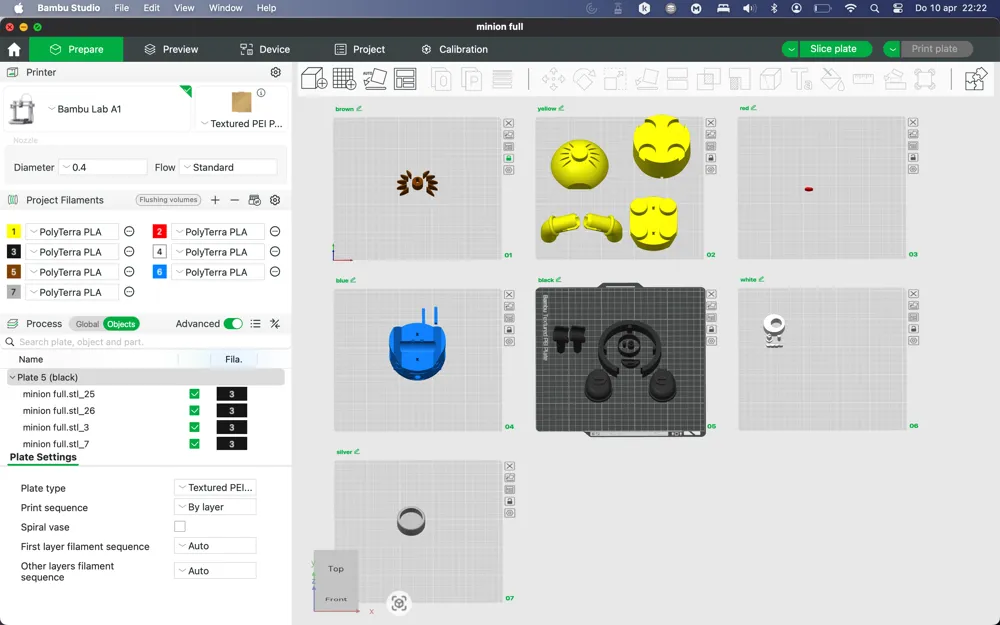This screenshot has height=625, width=1000.
Task: Open the View menu
Action: [x=184, y=8]
